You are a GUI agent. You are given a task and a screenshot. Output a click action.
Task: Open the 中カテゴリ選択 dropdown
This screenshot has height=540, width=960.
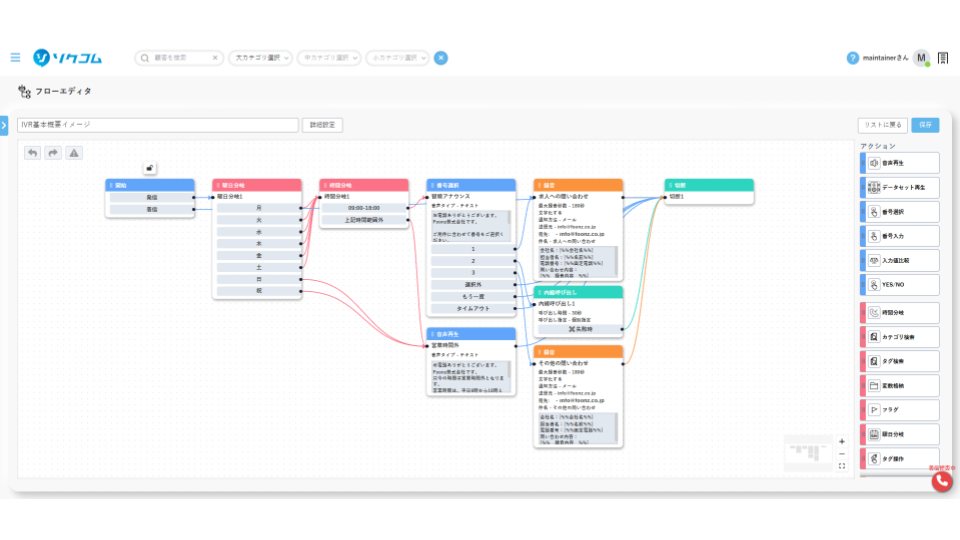(x=328, y=58)
